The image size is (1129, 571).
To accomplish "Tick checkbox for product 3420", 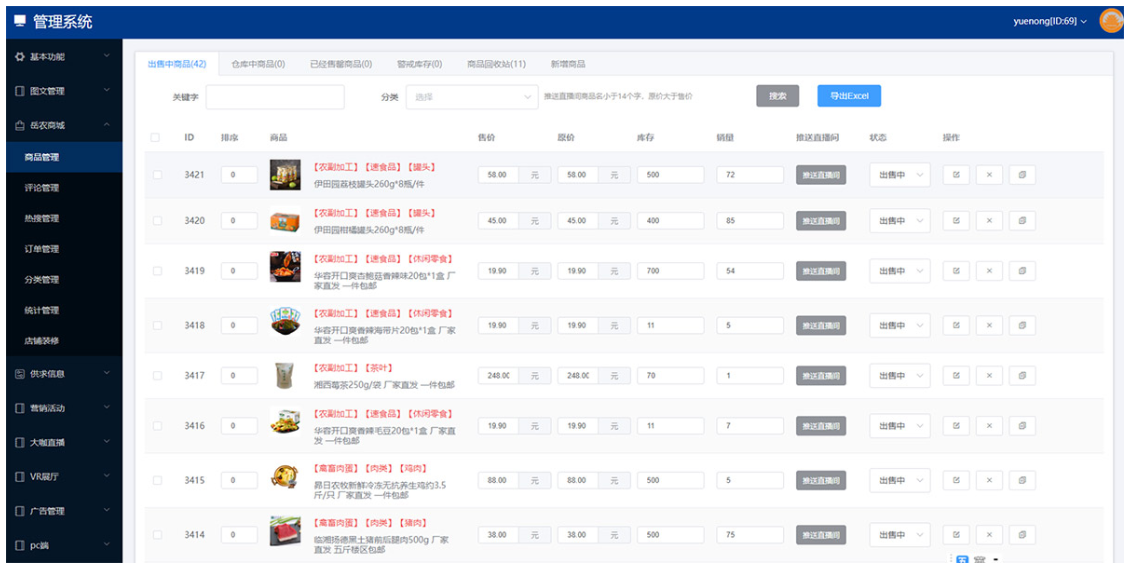I will [x=157, y=221].
